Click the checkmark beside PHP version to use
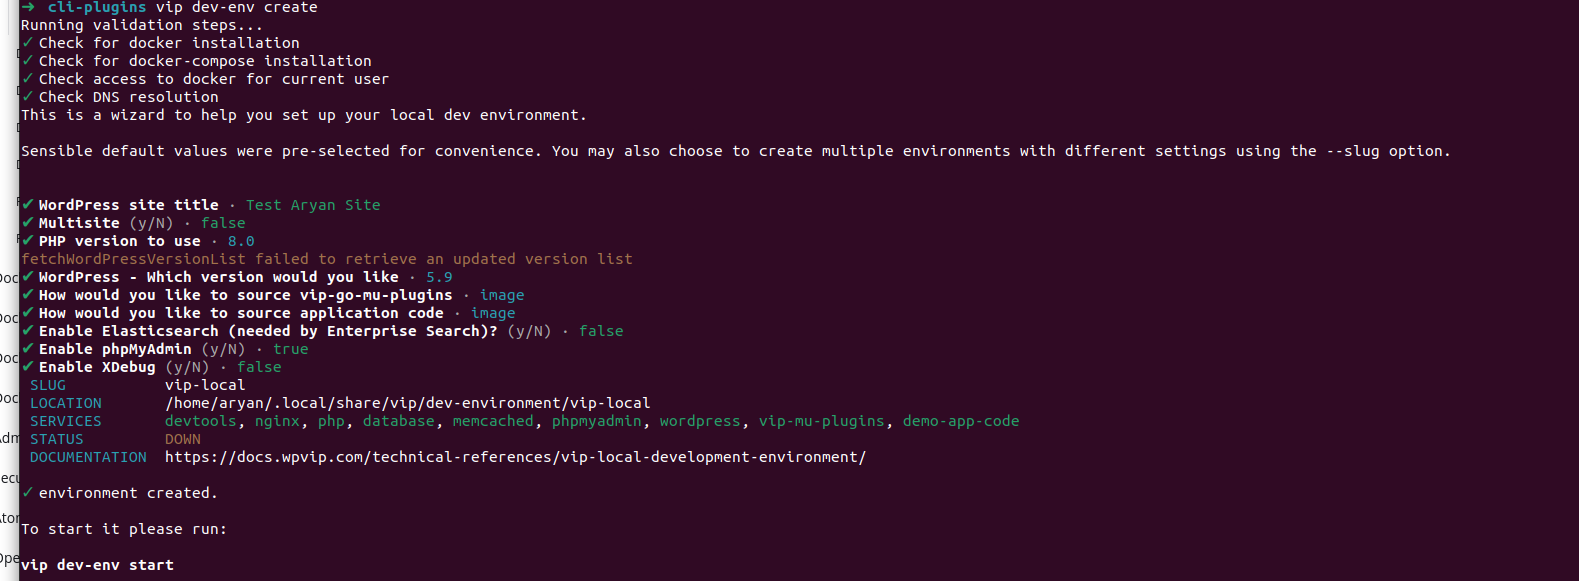 point(28,241)
